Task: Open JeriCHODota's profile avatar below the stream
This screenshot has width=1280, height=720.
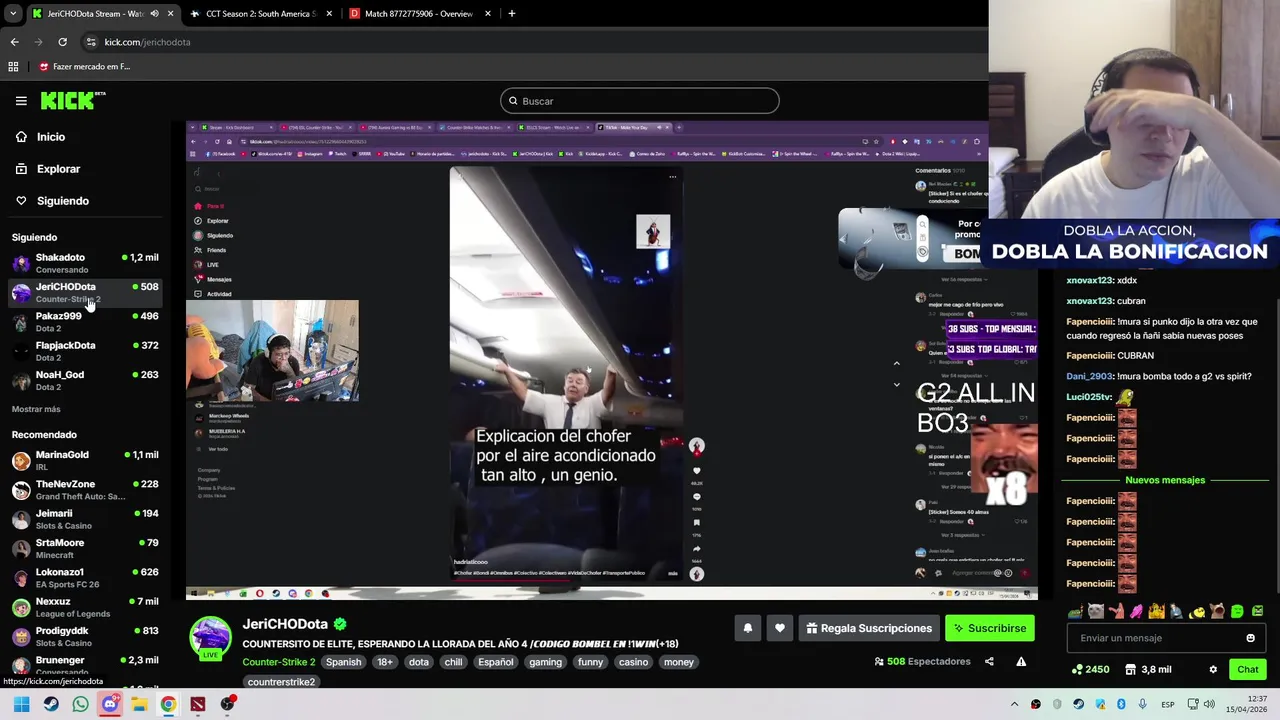Action: point(211,638)
